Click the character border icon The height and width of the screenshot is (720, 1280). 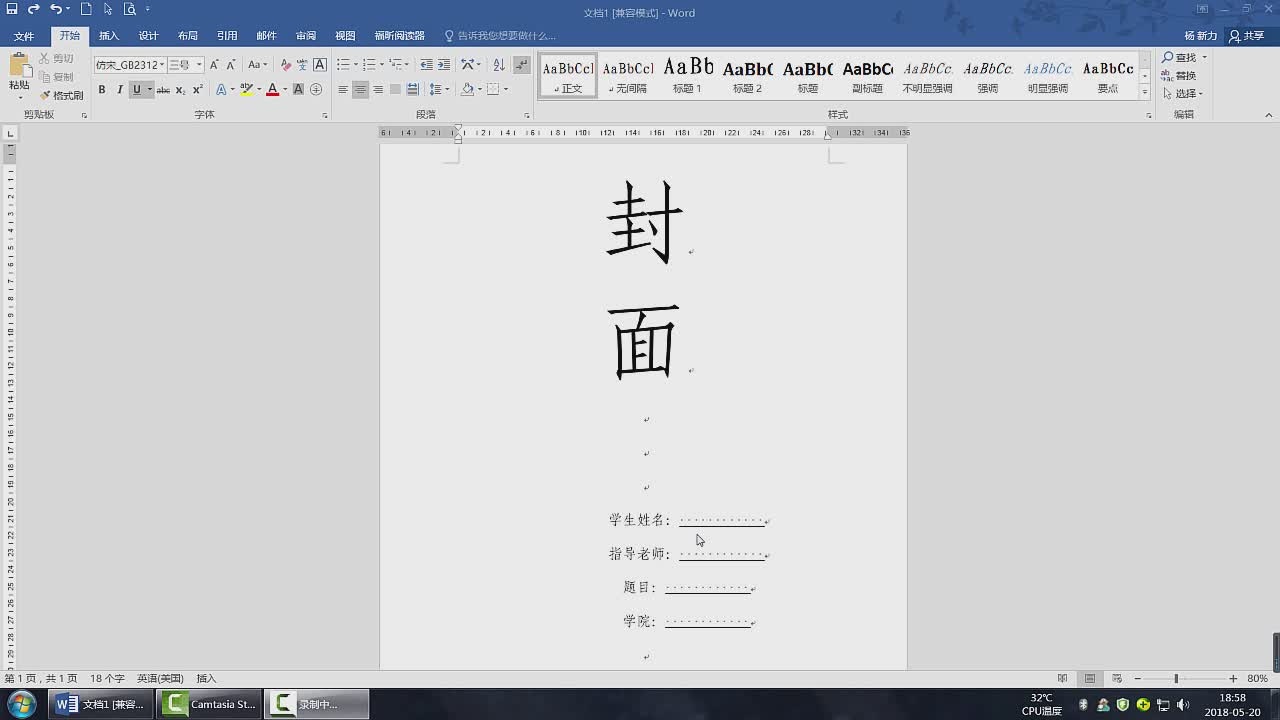click(x=320, y=64)
